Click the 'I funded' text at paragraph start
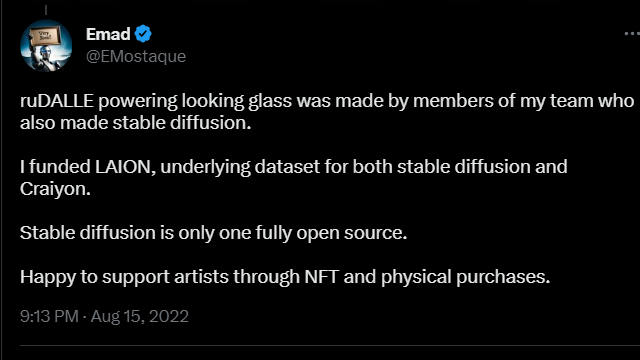 coord(55,167)
